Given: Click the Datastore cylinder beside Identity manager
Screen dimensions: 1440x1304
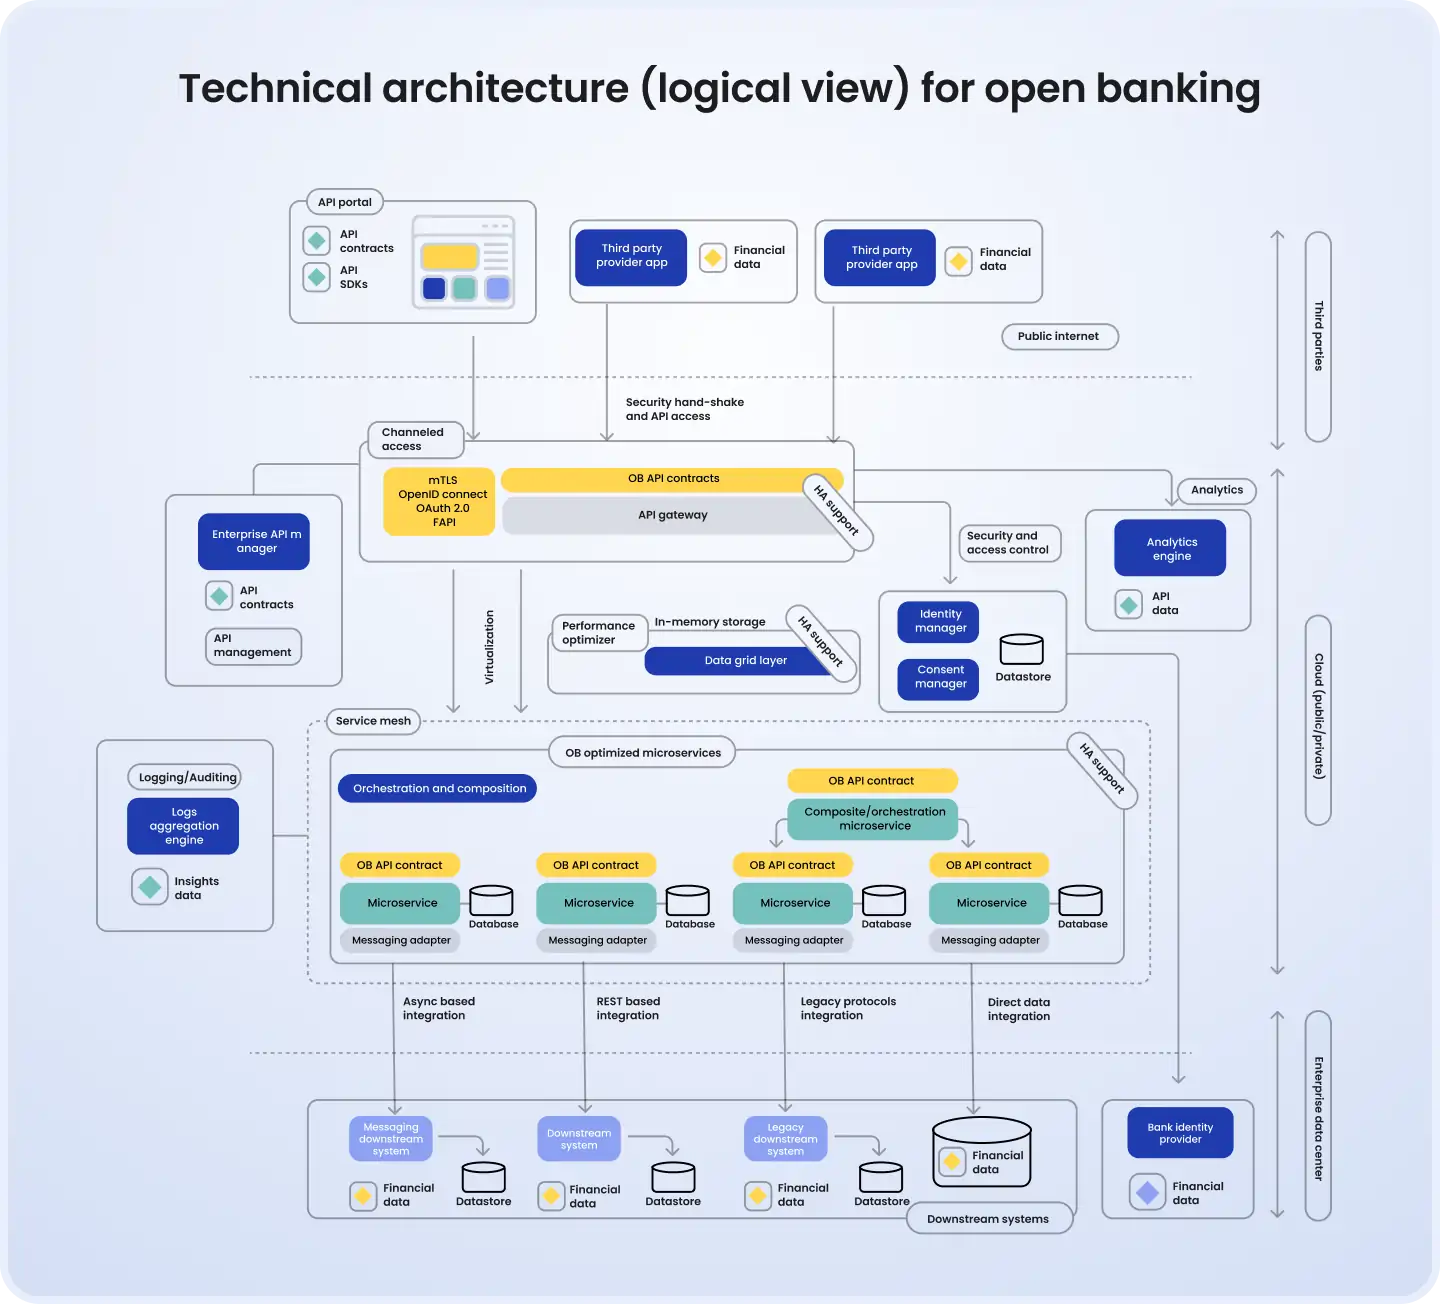Looking at the screenshot, I should (1022, 650).
